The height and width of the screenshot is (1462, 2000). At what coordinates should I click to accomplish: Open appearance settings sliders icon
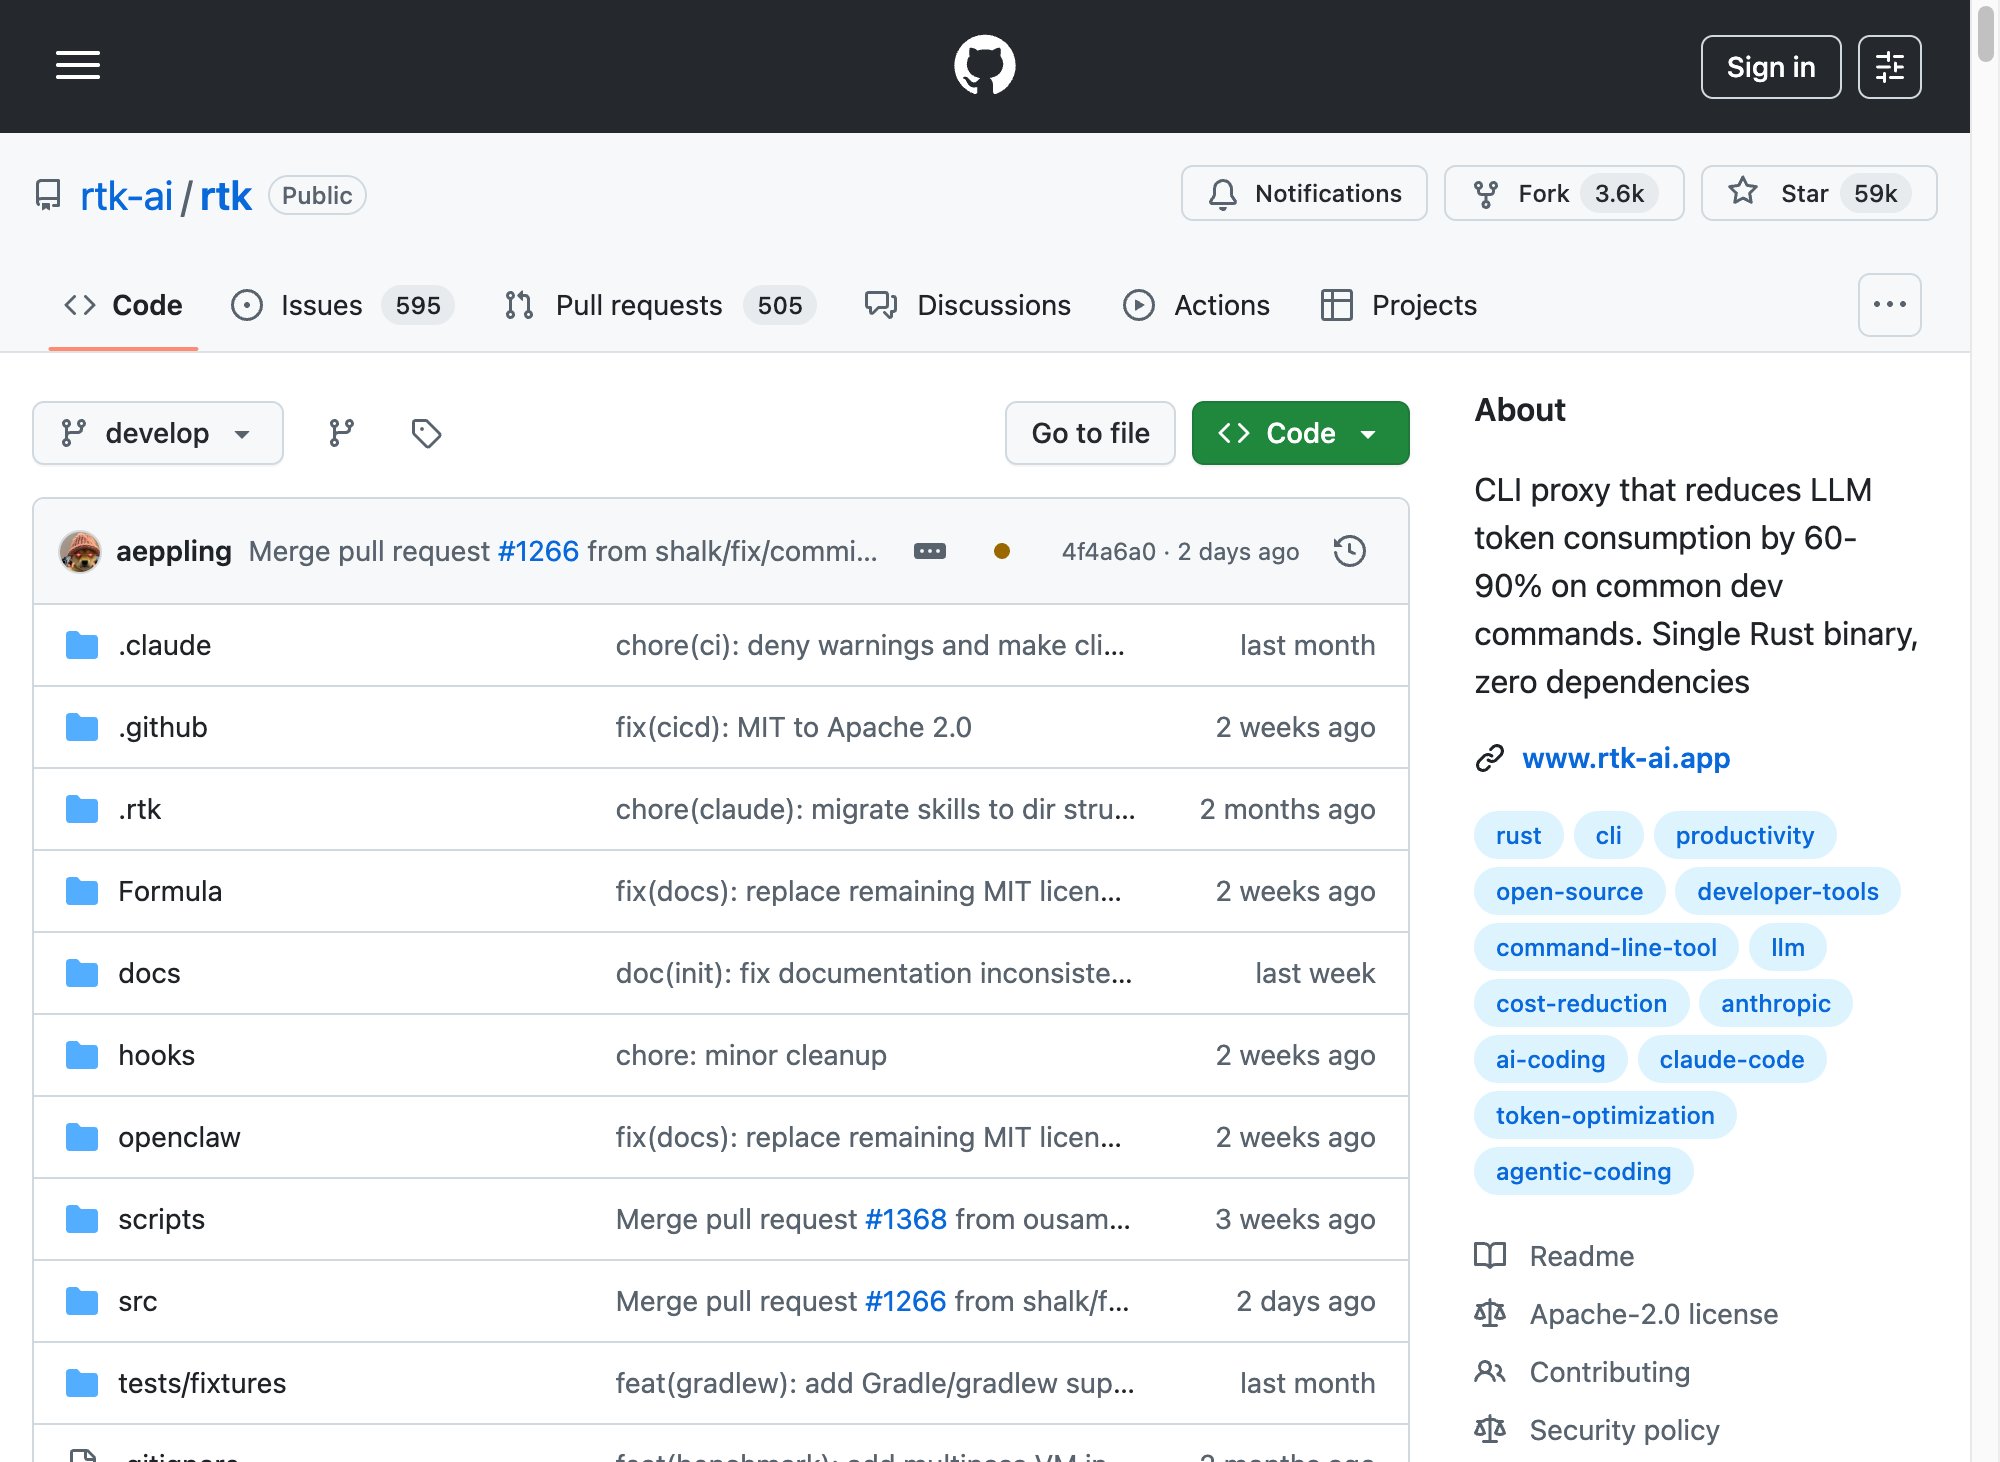tap(1889, 67)
